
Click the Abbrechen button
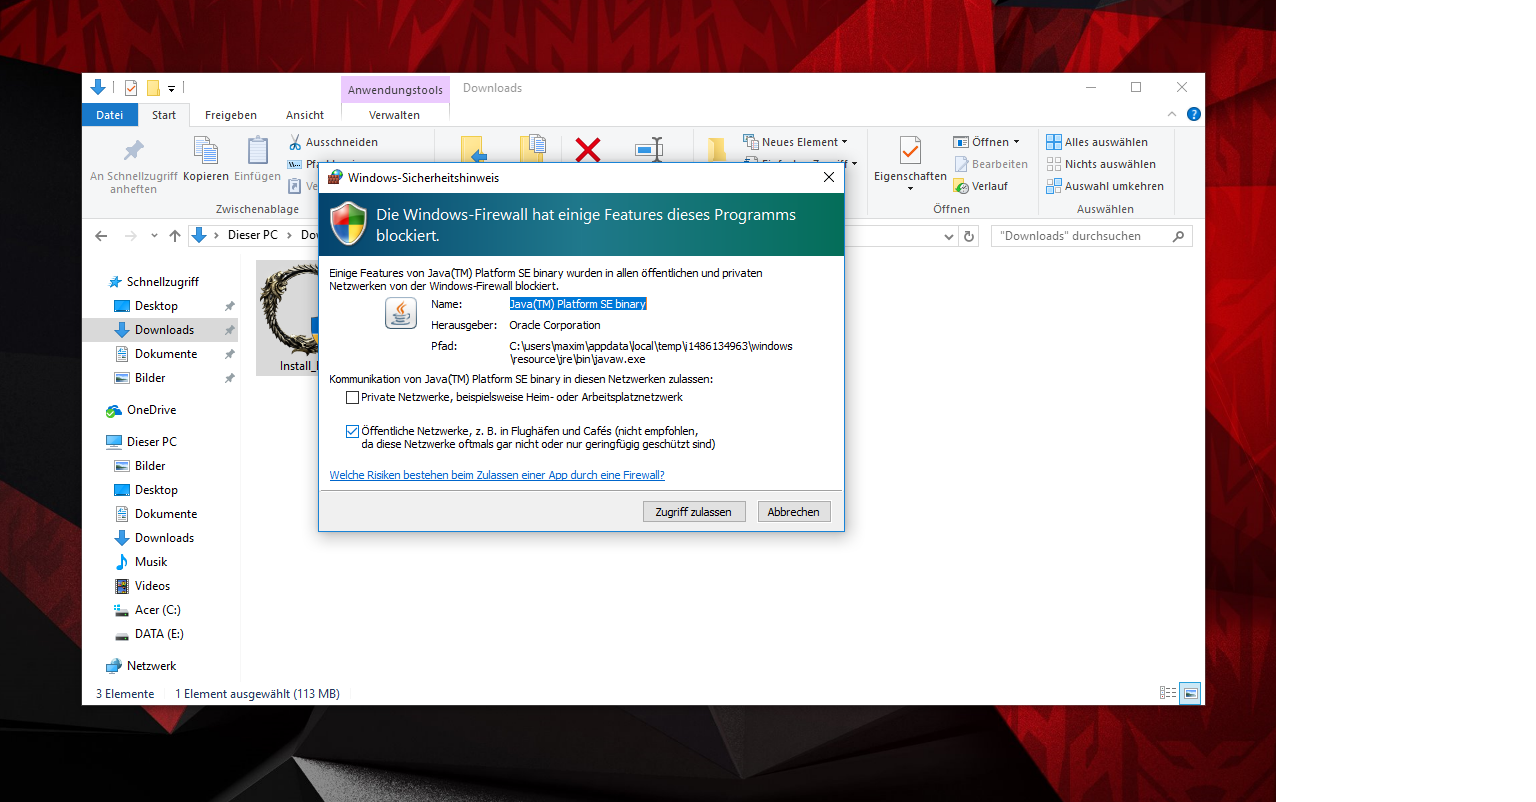[x=794, y=512]
